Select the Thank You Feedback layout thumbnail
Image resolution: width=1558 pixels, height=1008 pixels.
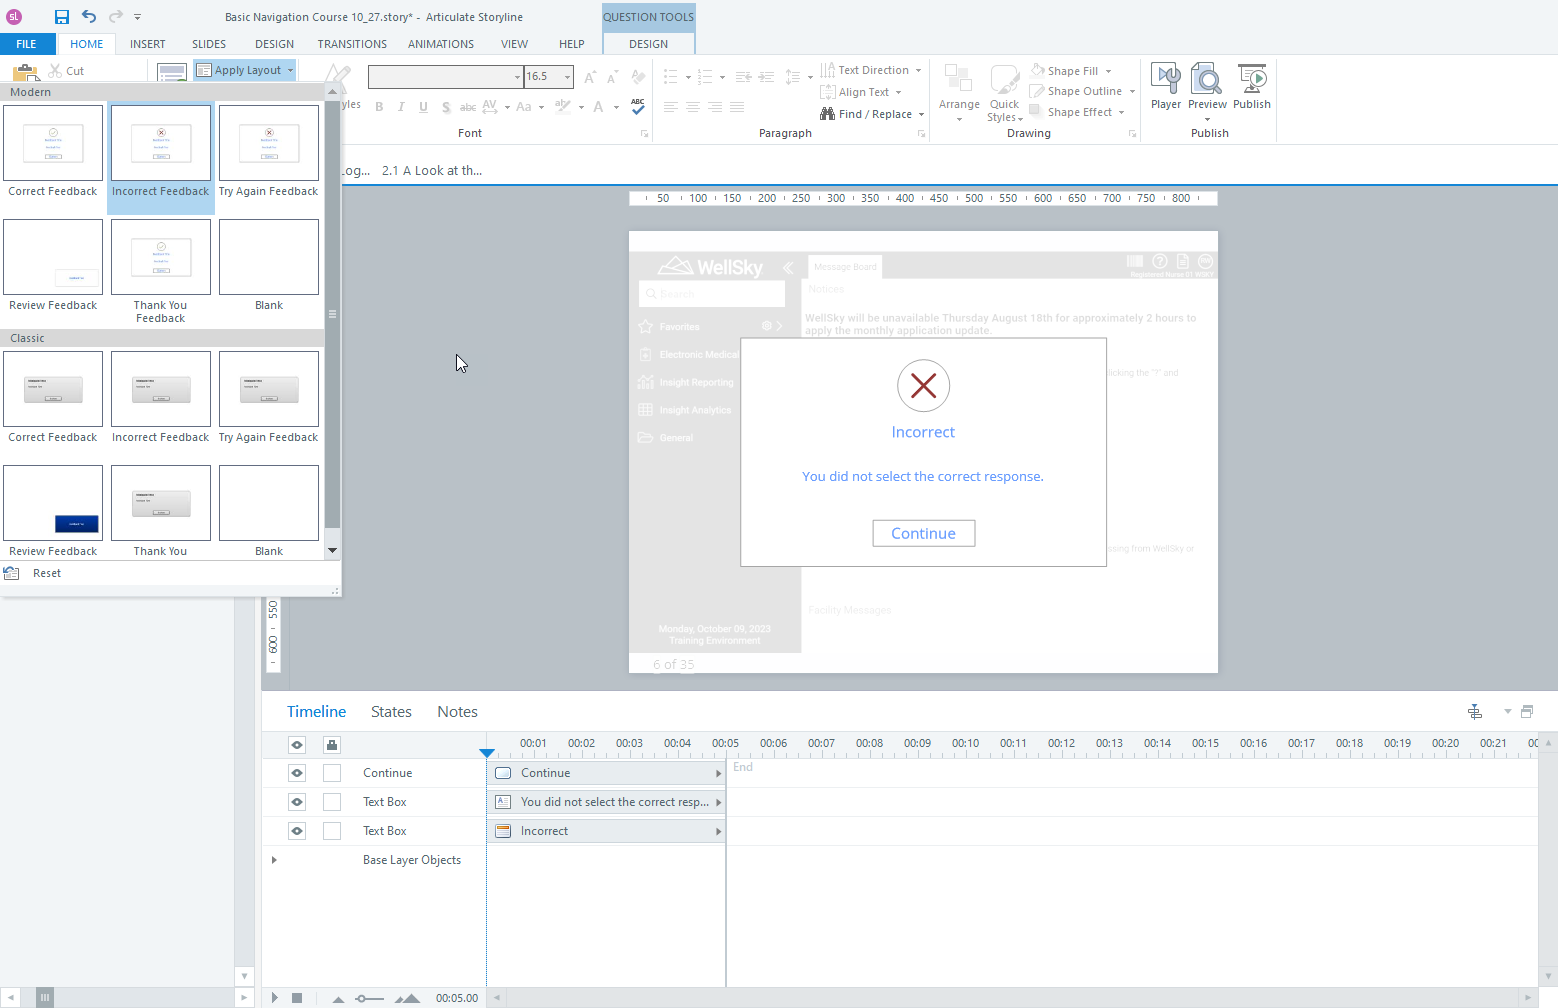click(x=160, y=257)
